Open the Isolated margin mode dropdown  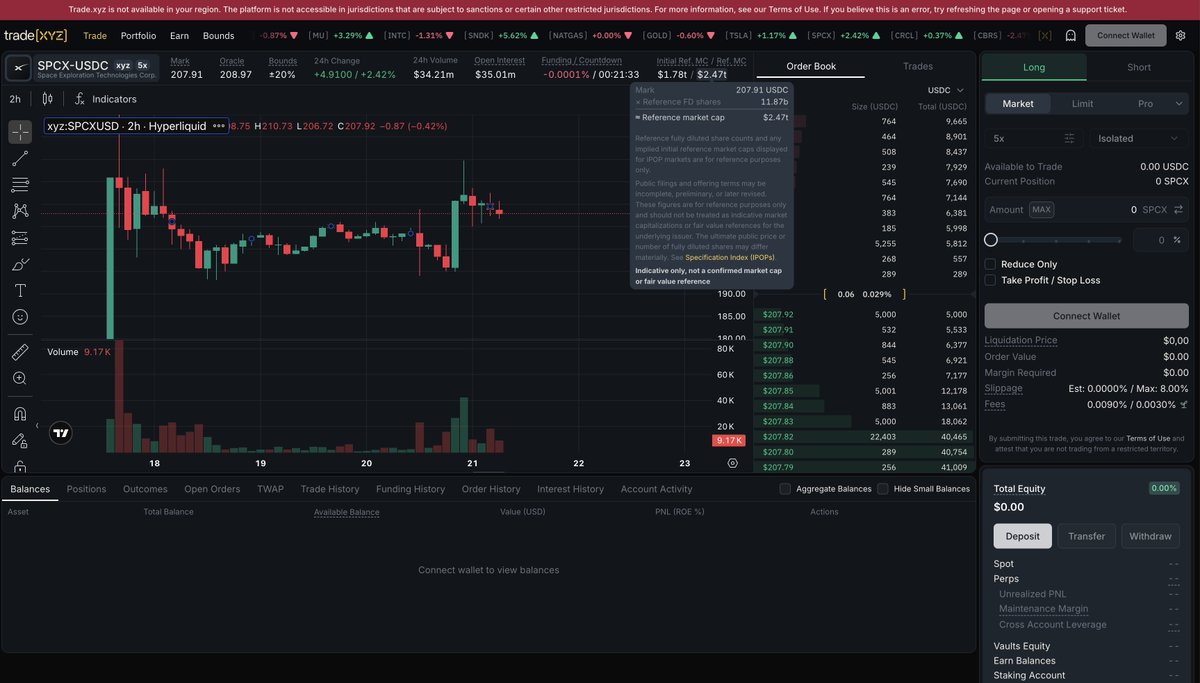tap(1139, 138)
